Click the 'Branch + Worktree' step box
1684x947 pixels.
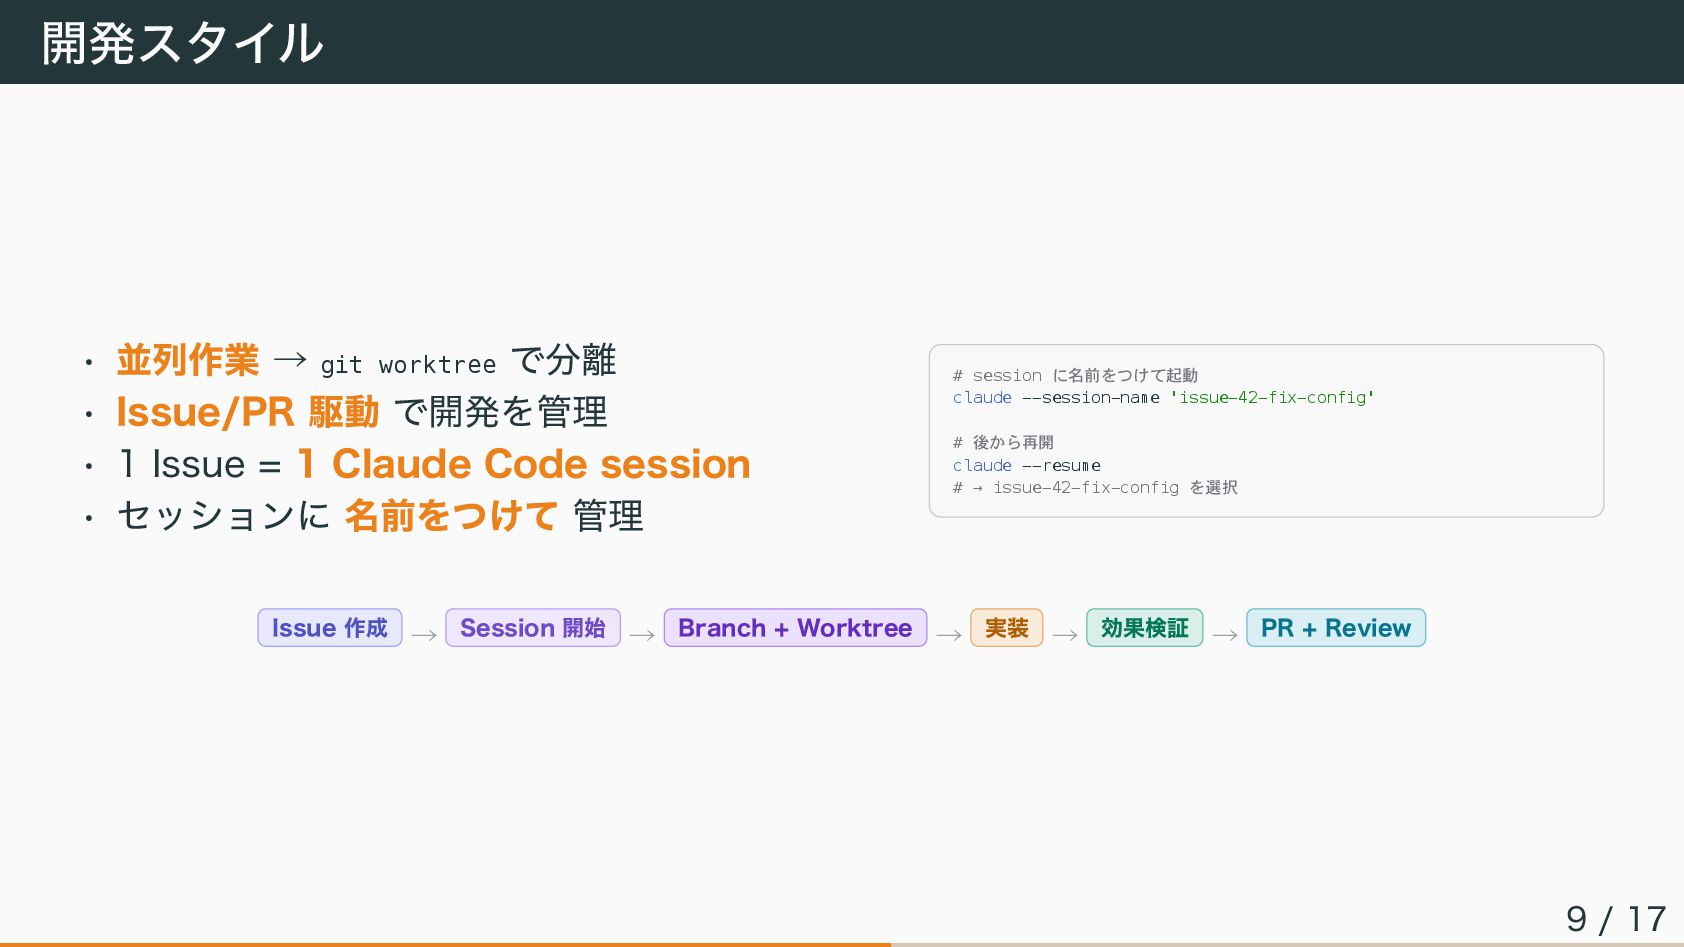pyautogui.click(x=795, y=628)
